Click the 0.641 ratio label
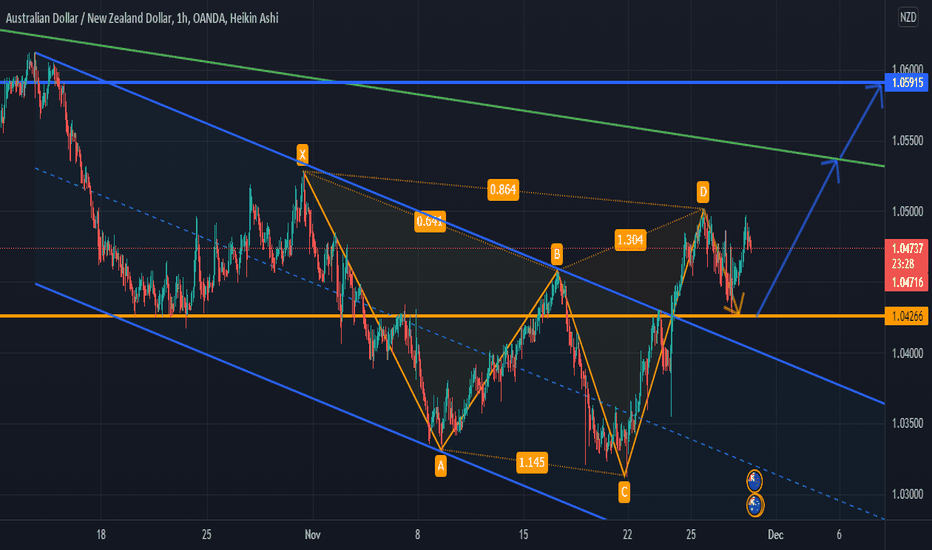This screenshot has width=932, height=550. (430, 221)
